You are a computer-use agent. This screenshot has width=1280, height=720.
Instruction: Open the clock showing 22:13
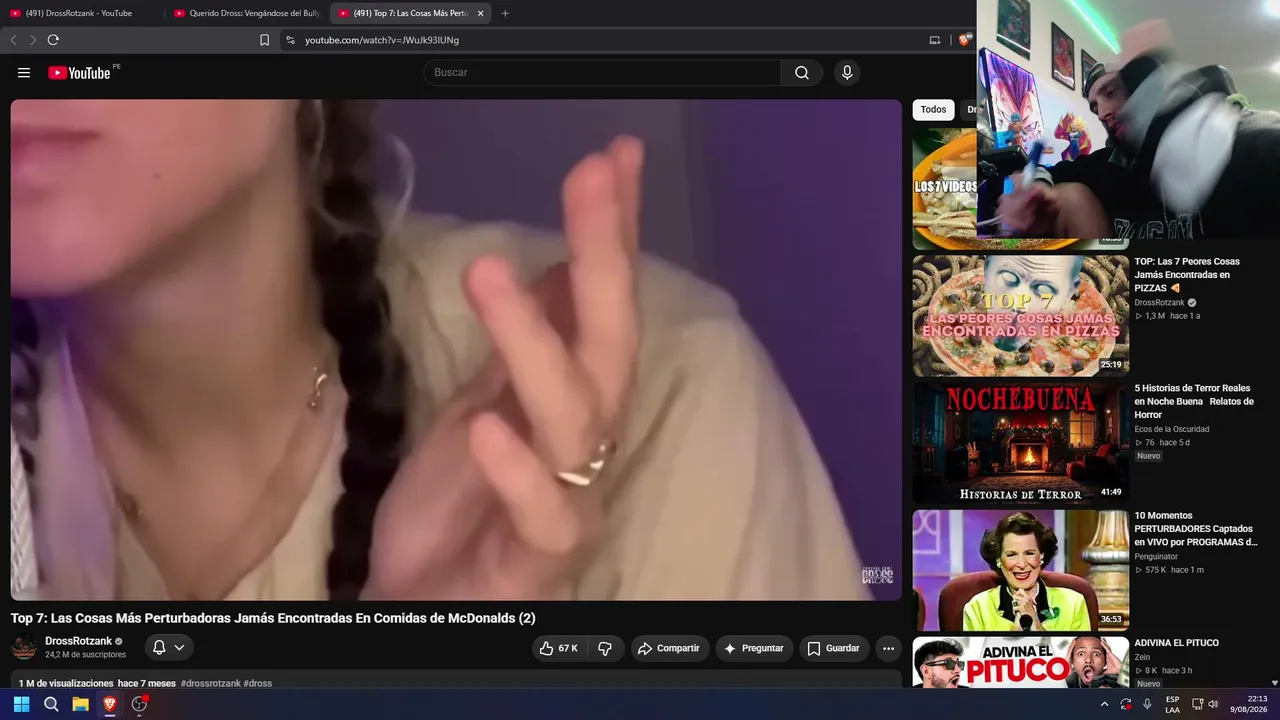(x=1249, y=704)
